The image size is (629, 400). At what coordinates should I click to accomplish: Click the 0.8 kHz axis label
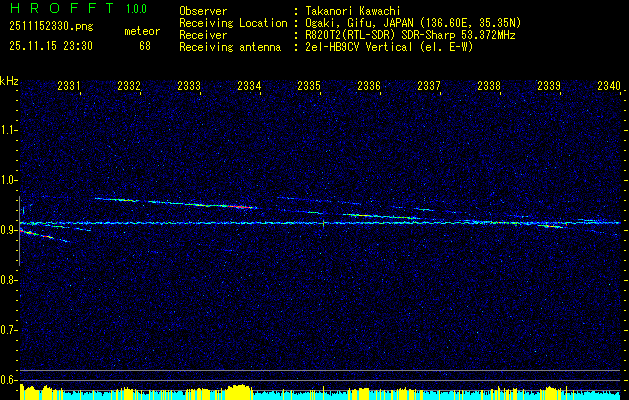click(x=8, y=280)
